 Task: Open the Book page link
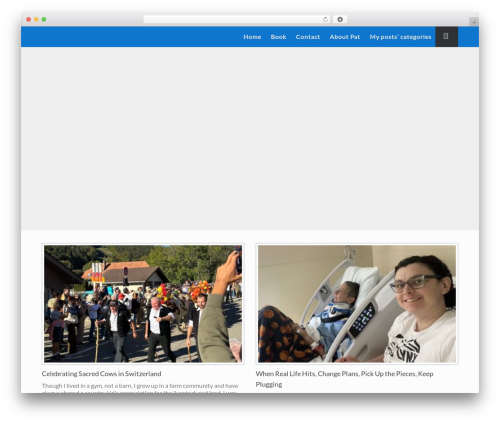pos(278,37)
